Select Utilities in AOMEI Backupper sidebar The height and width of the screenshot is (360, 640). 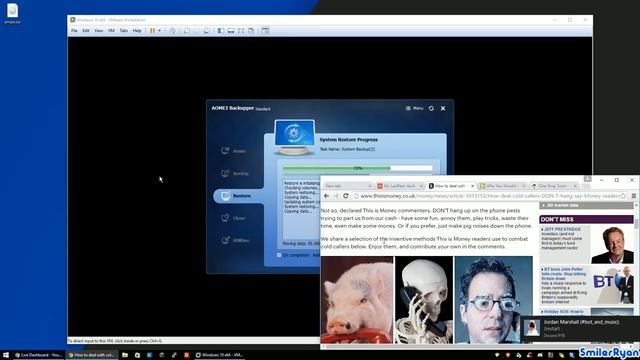pos(235,240)
